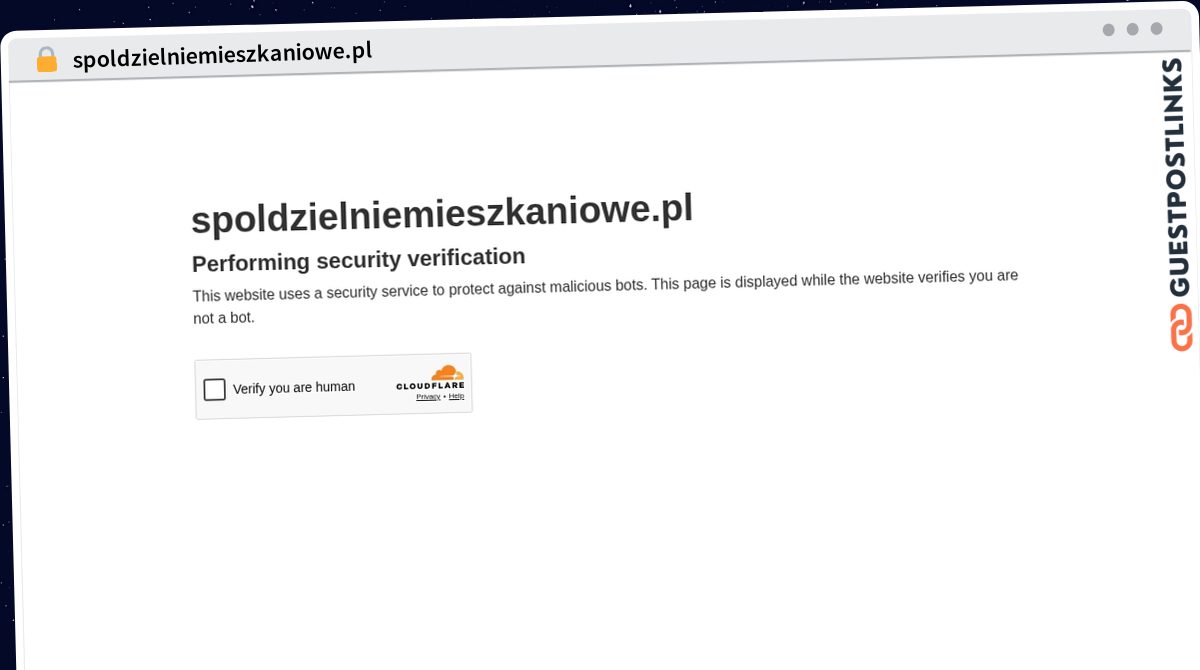The image size is (1200, 670).
Task: Click the padlock icon in address bar
Action: (x=47, y=60)
